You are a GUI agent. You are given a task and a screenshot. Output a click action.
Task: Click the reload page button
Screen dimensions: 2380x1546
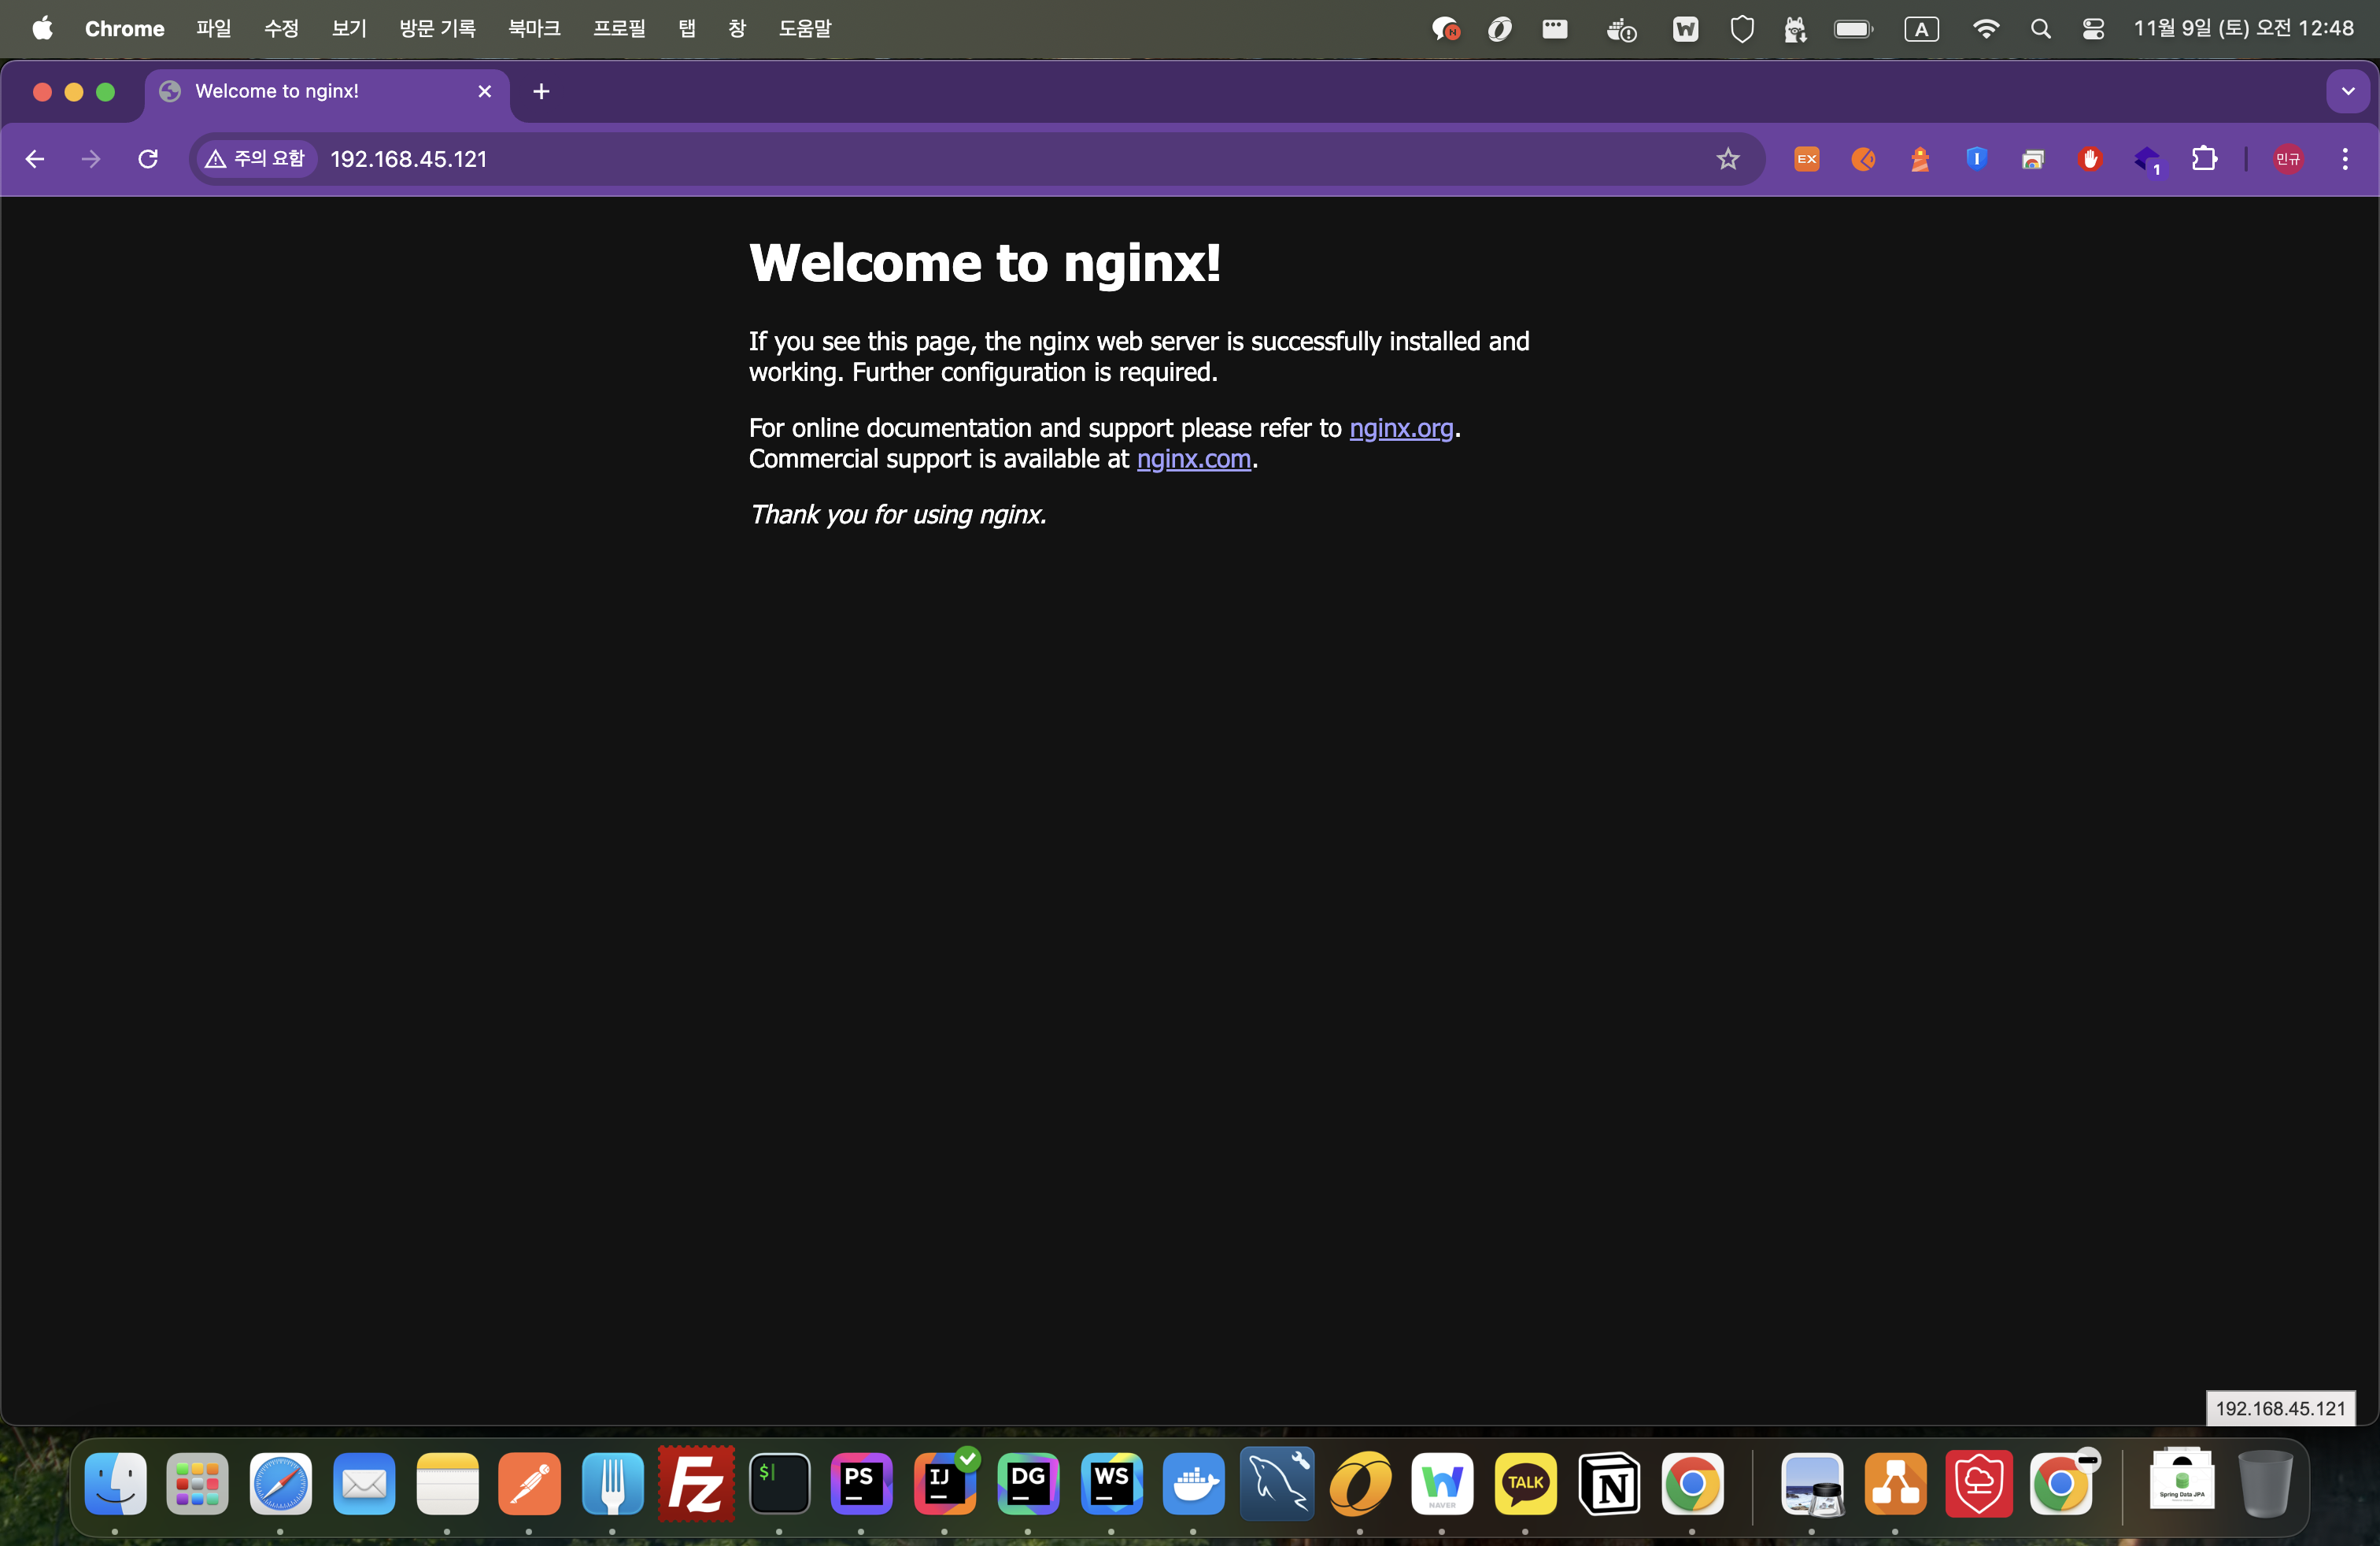pos(148,159)
